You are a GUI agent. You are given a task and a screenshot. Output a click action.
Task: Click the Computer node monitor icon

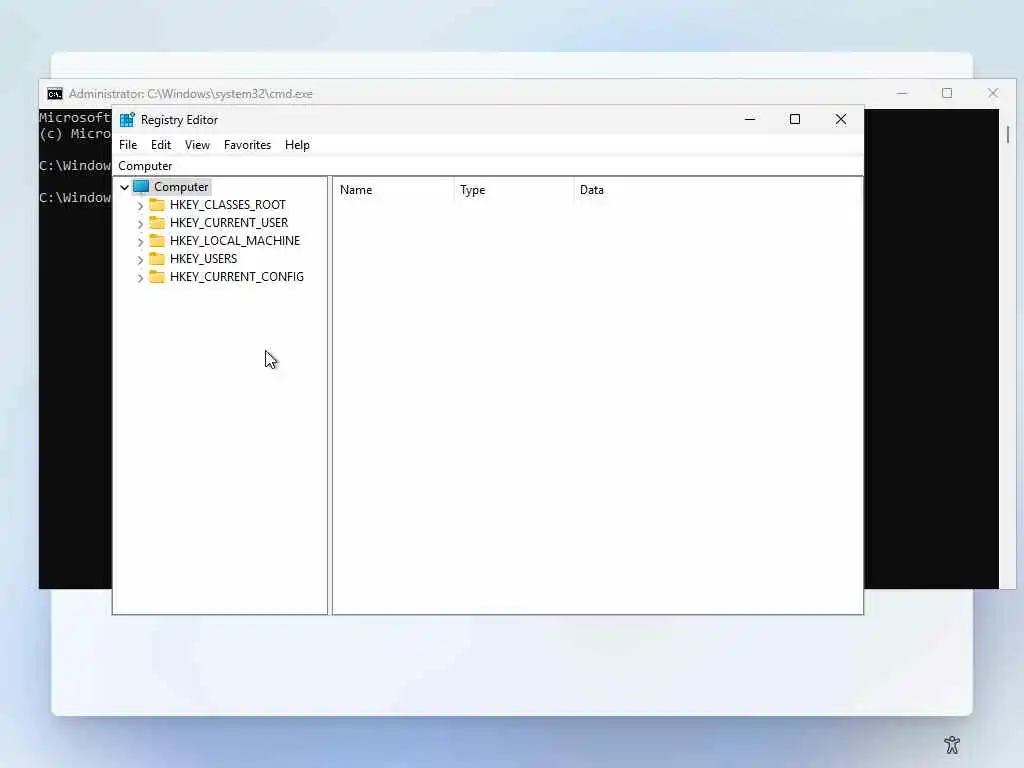click(141, 187)
